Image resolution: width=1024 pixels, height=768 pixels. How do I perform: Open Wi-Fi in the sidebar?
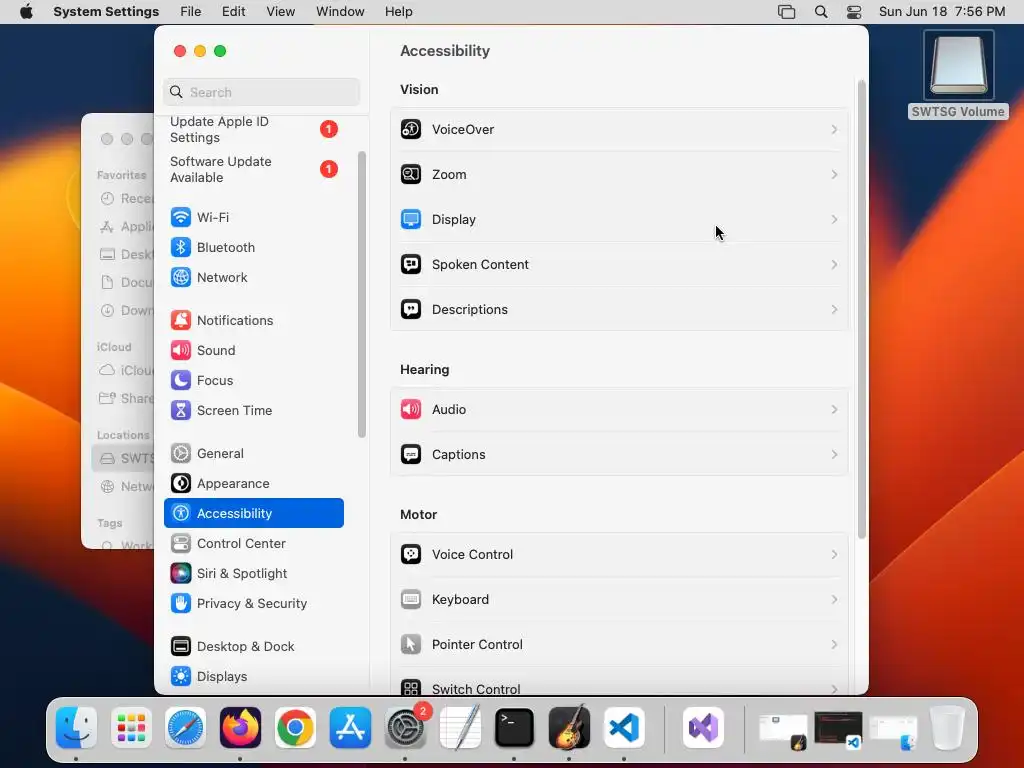(254, 217)
